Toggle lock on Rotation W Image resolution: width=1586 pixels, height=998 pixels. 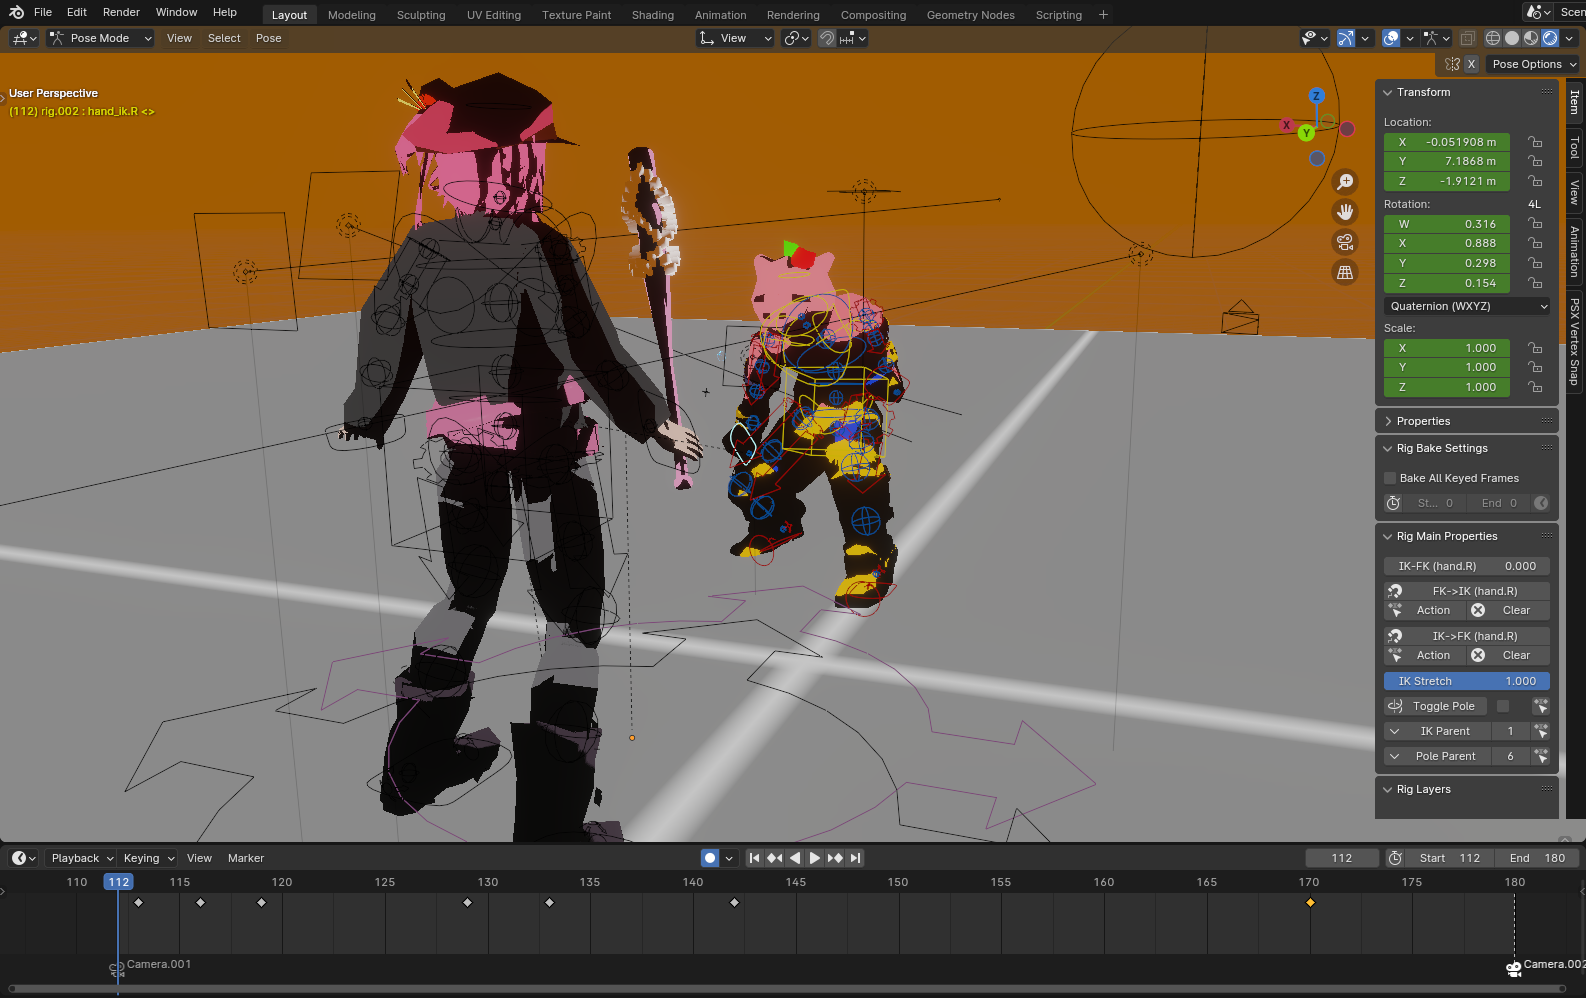tap(1535, 224)
